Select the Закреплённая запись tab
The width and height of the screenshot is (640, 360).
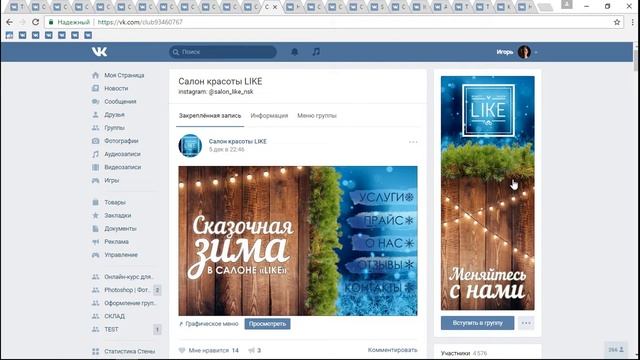(210, 116)
